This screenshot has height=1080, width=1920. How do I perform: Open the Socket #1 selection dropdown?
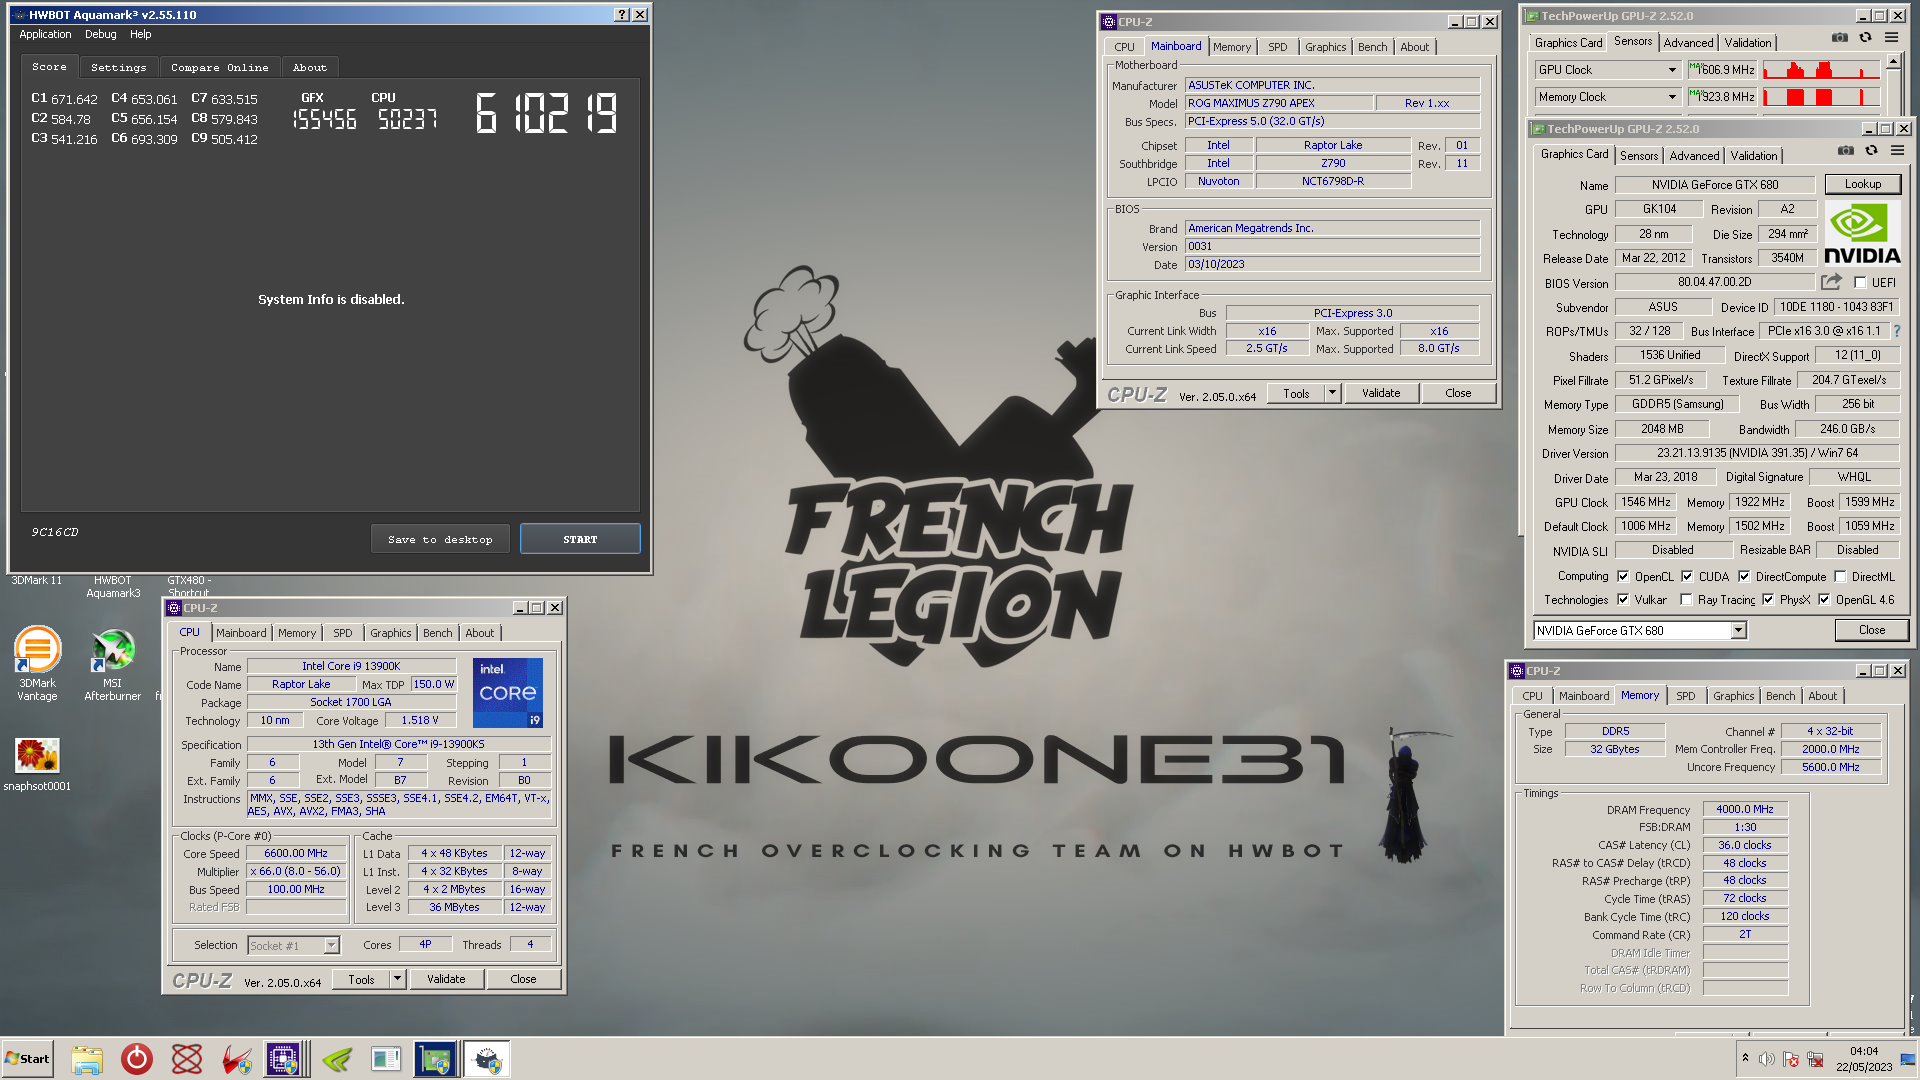coord(294,945)
